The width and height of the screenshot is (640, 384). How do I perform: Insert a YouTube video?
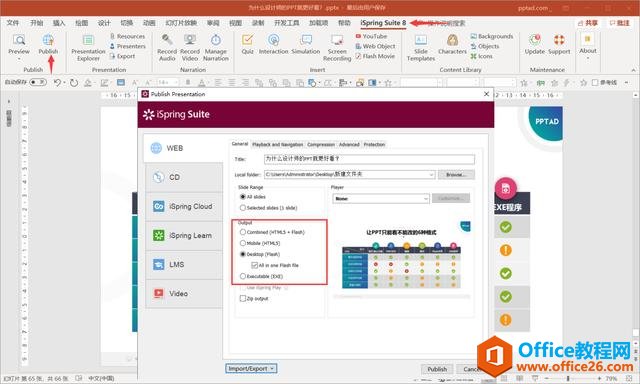[x=371, y=36]
